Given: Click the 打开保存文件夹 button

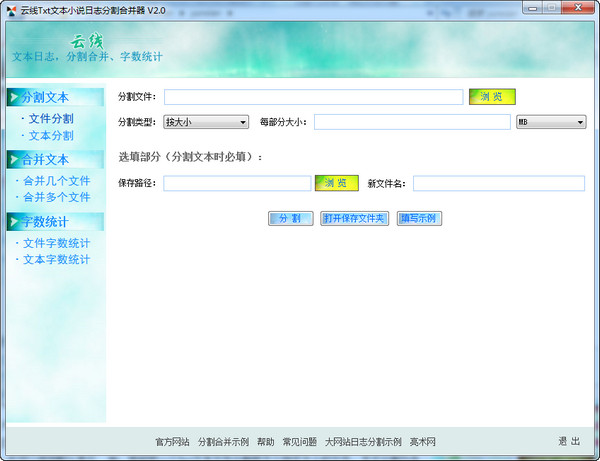Looking at the screenshot, I should pos(355,218).
